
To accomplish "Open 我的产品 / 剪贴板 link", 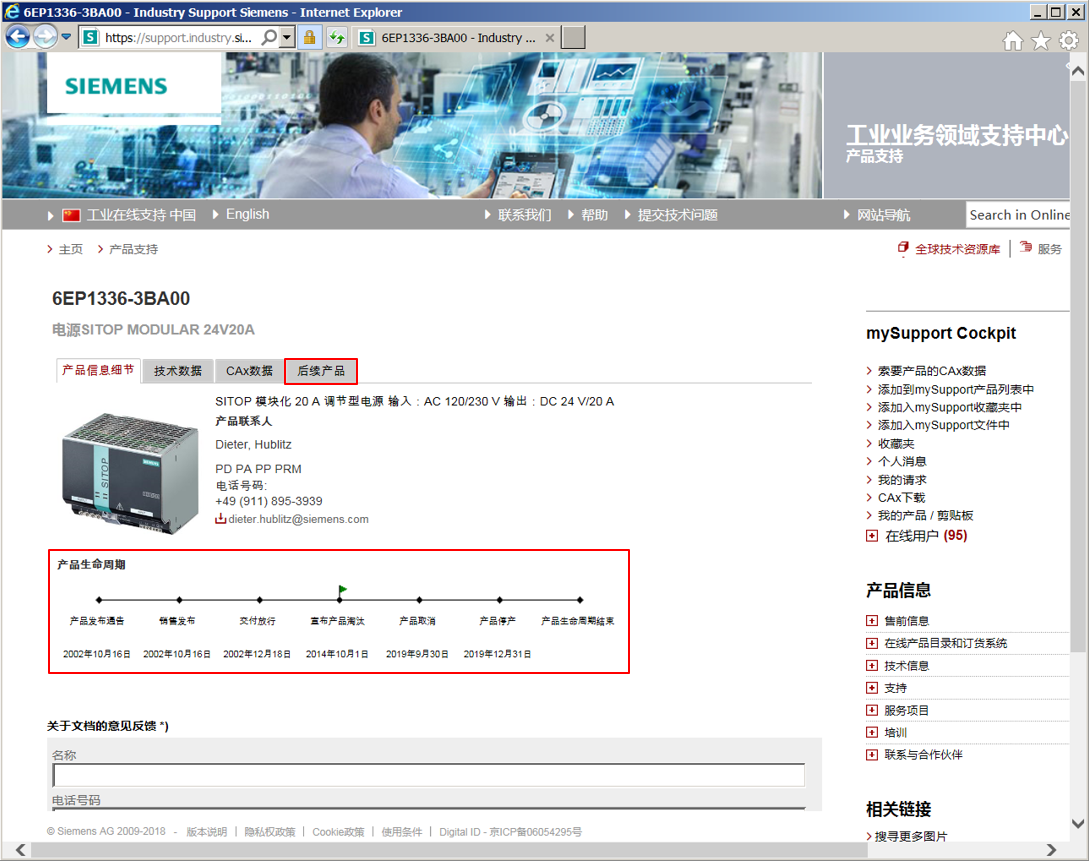I will coord(925,515).
